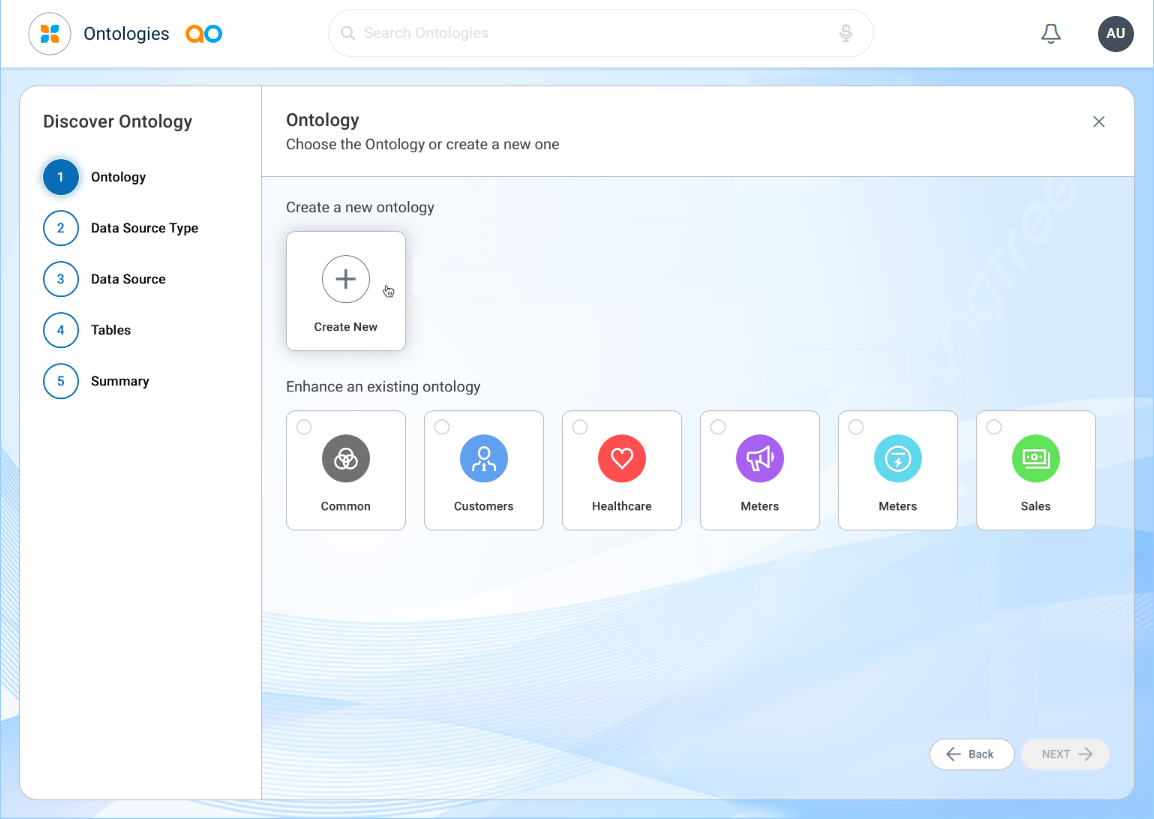
Task: Click the Back button
Action: pyautogui.click(x=971, y=754)
